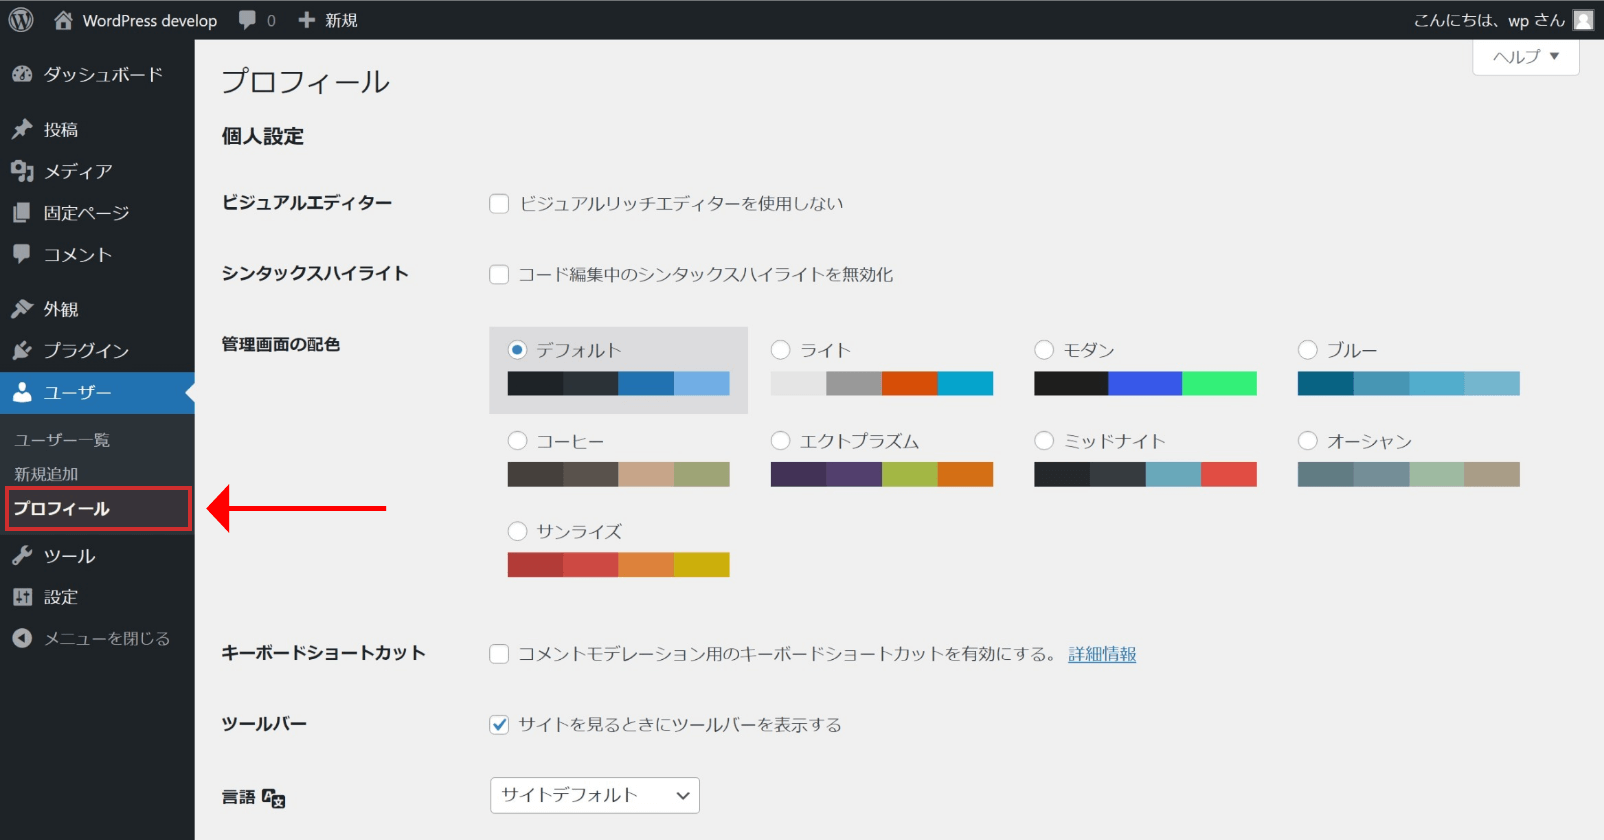Click the プラグイン plug icon

tap(22, 350)
